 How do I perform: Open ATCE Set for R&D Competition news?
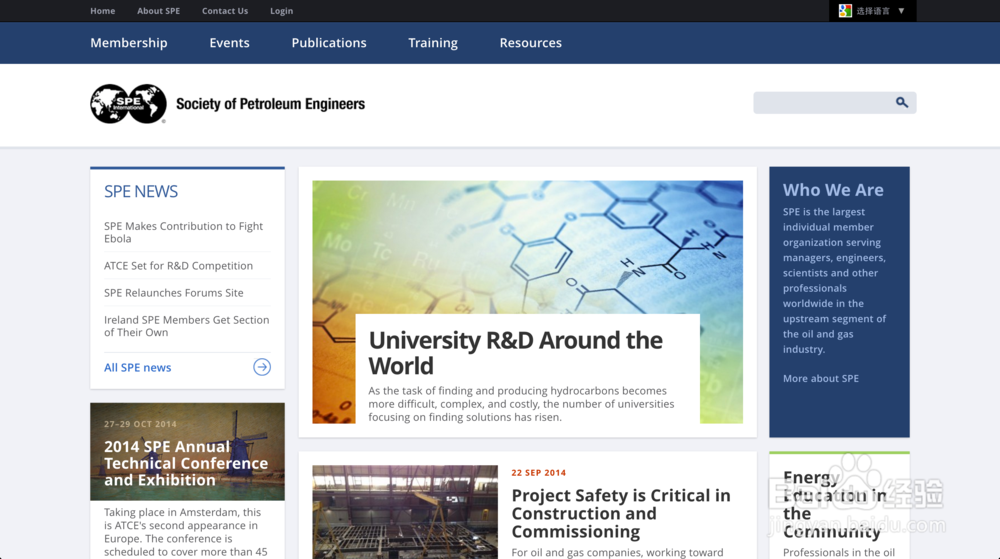click(179, 266)
